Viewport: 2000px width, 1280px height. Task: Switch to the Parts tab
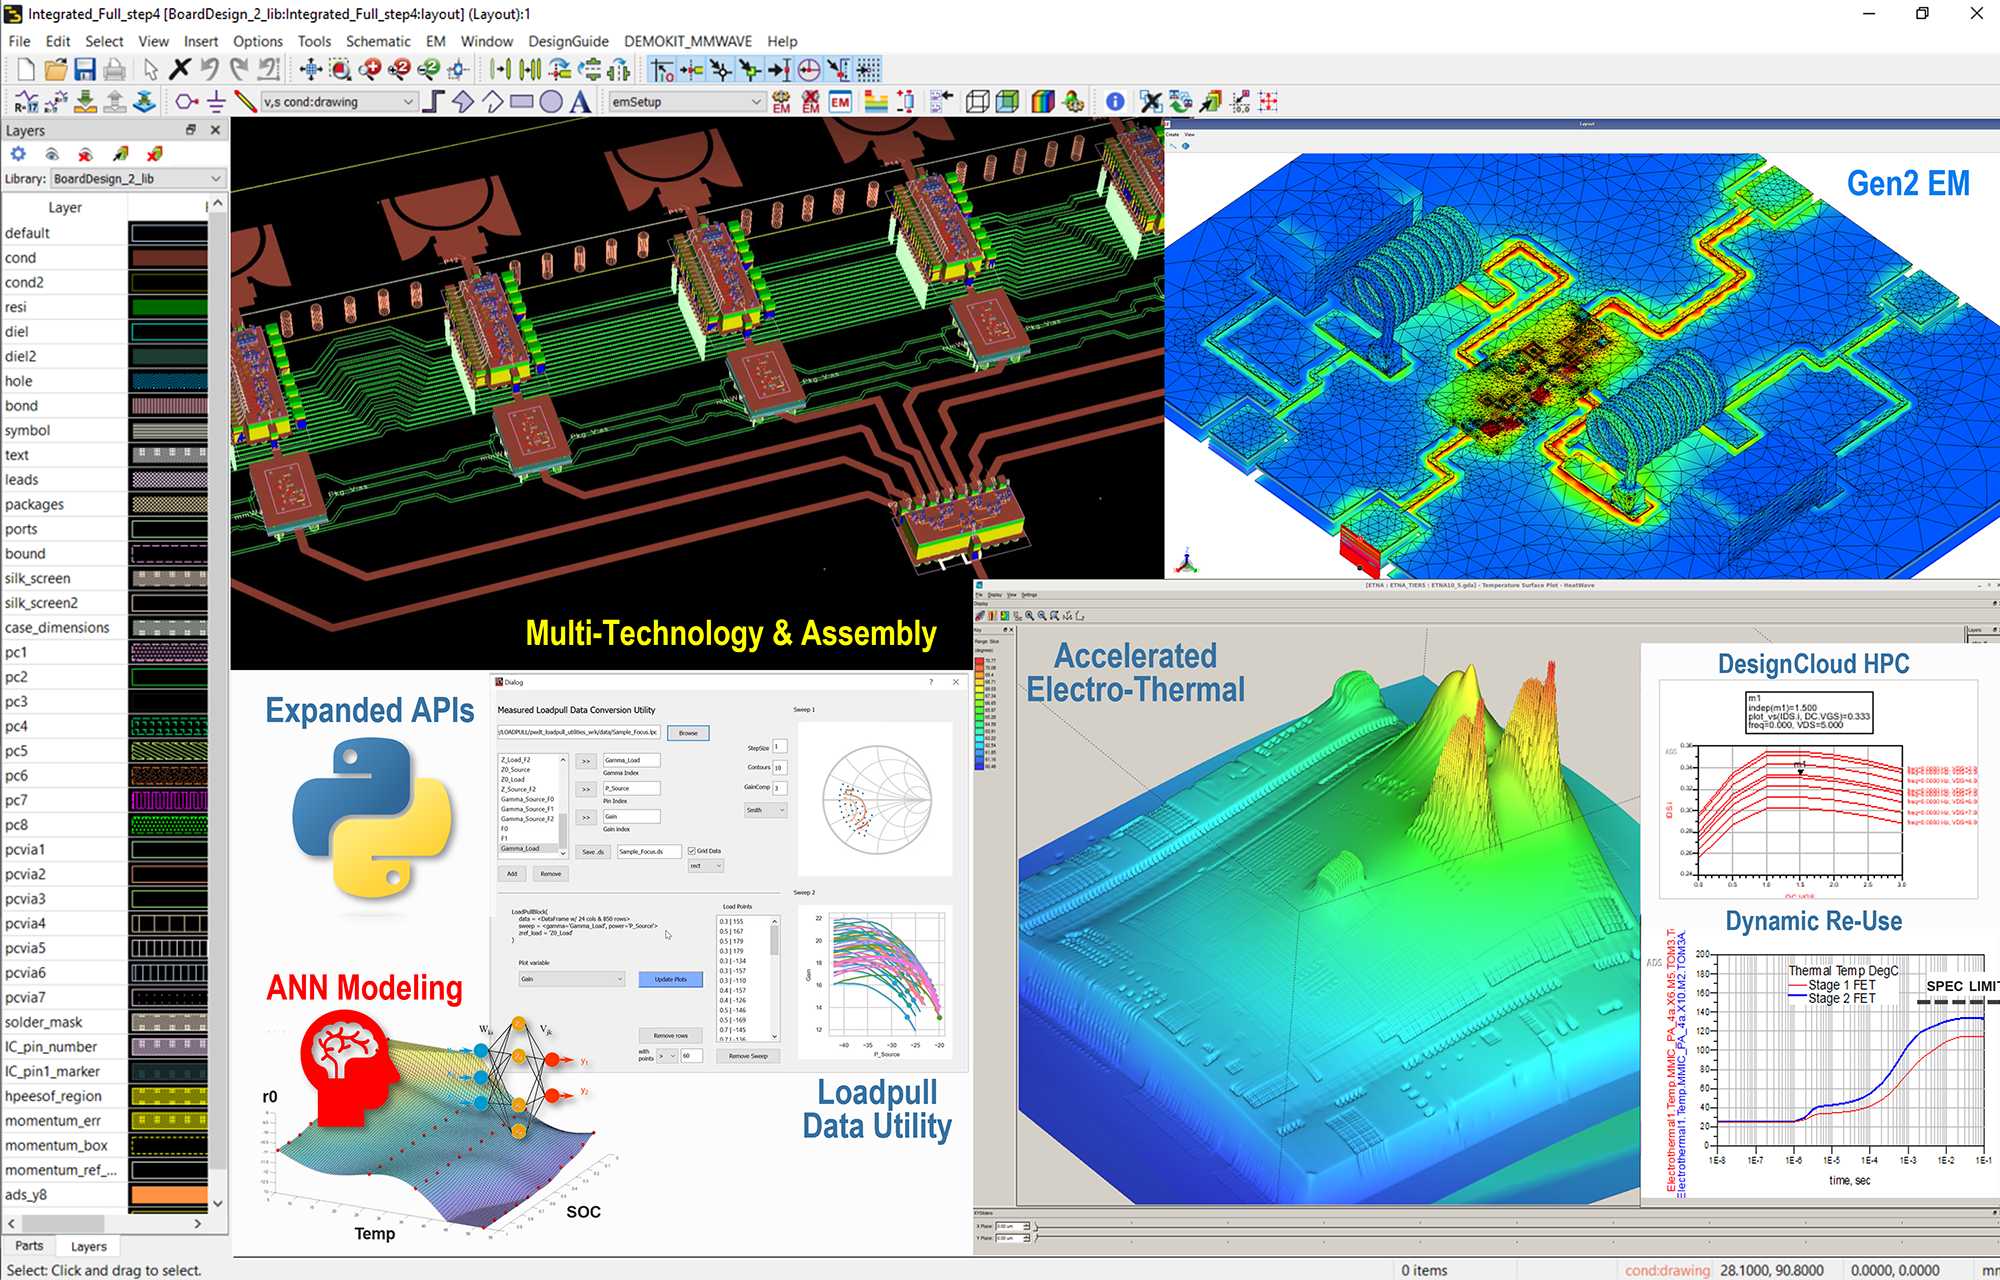(x=28, y=1246)
